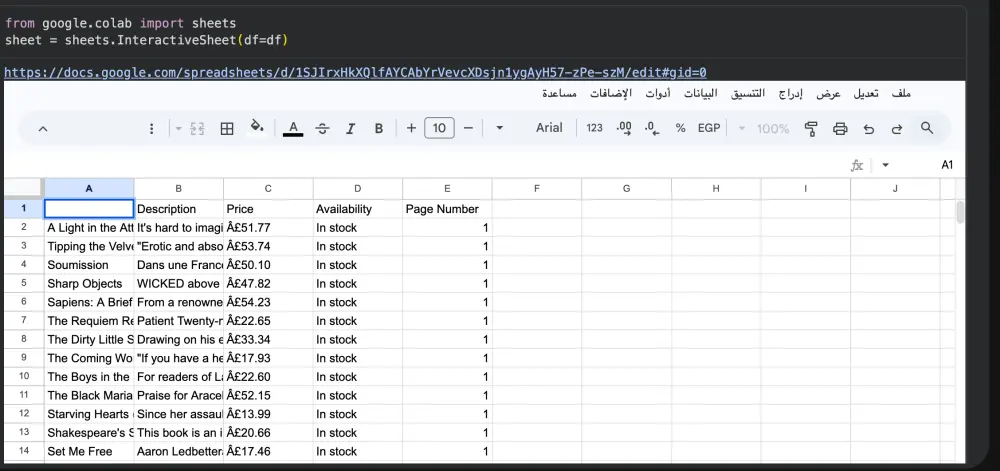
Task: Click the select-all corner box
Action: [24, 189]
